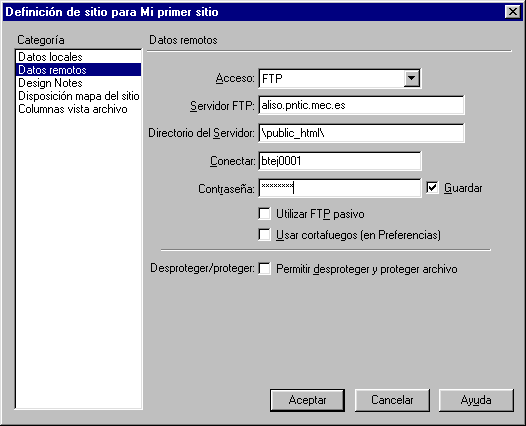526x426 pixels.
Task: Click the Cancelar button
Action: pyautogui.click(x=392, y=400)
